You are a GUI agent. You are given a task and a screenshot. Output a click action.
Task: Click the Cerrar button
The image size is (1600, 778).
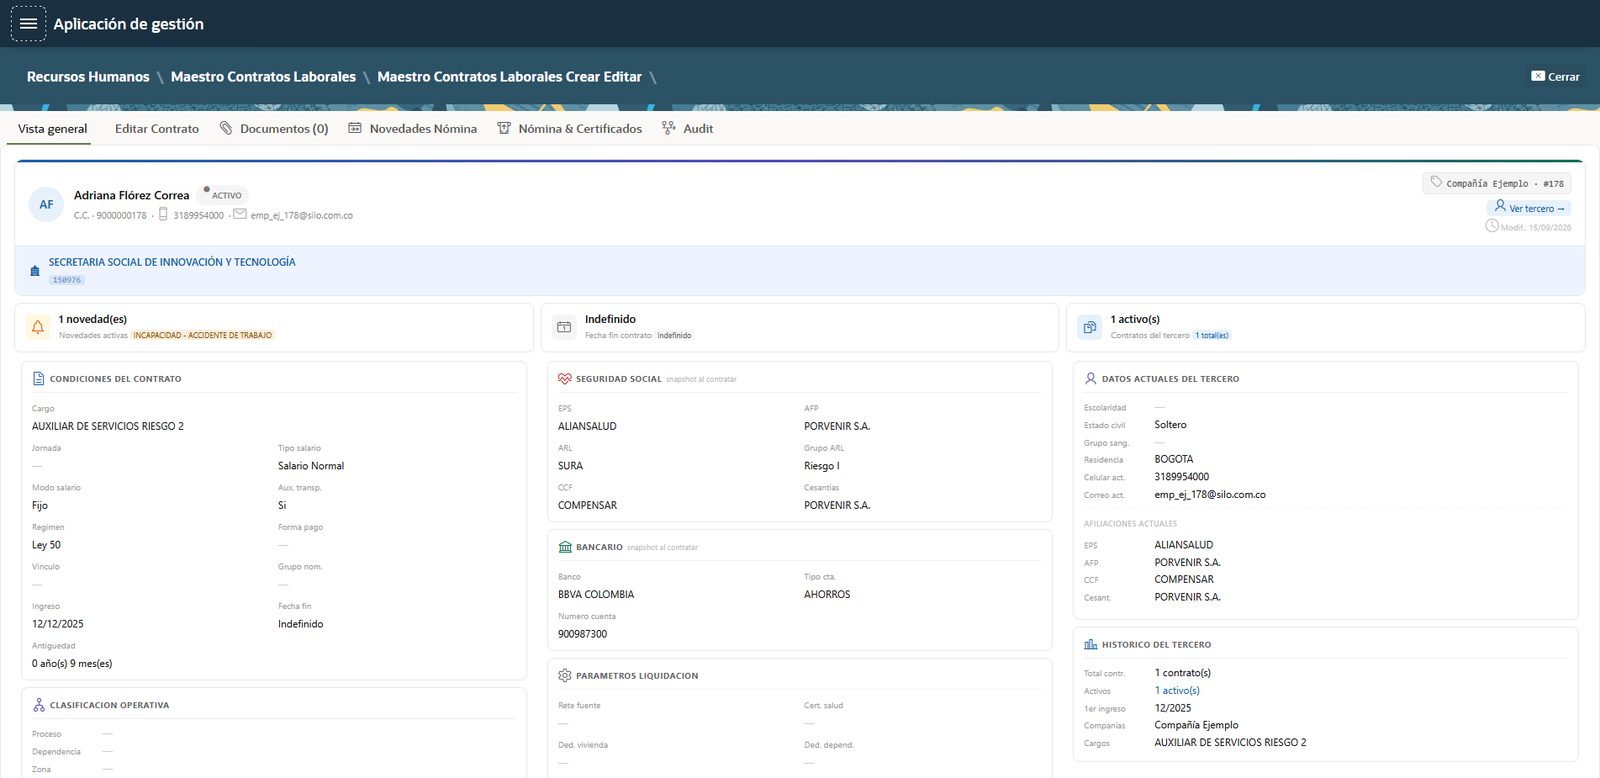[x=1555, y=76]
